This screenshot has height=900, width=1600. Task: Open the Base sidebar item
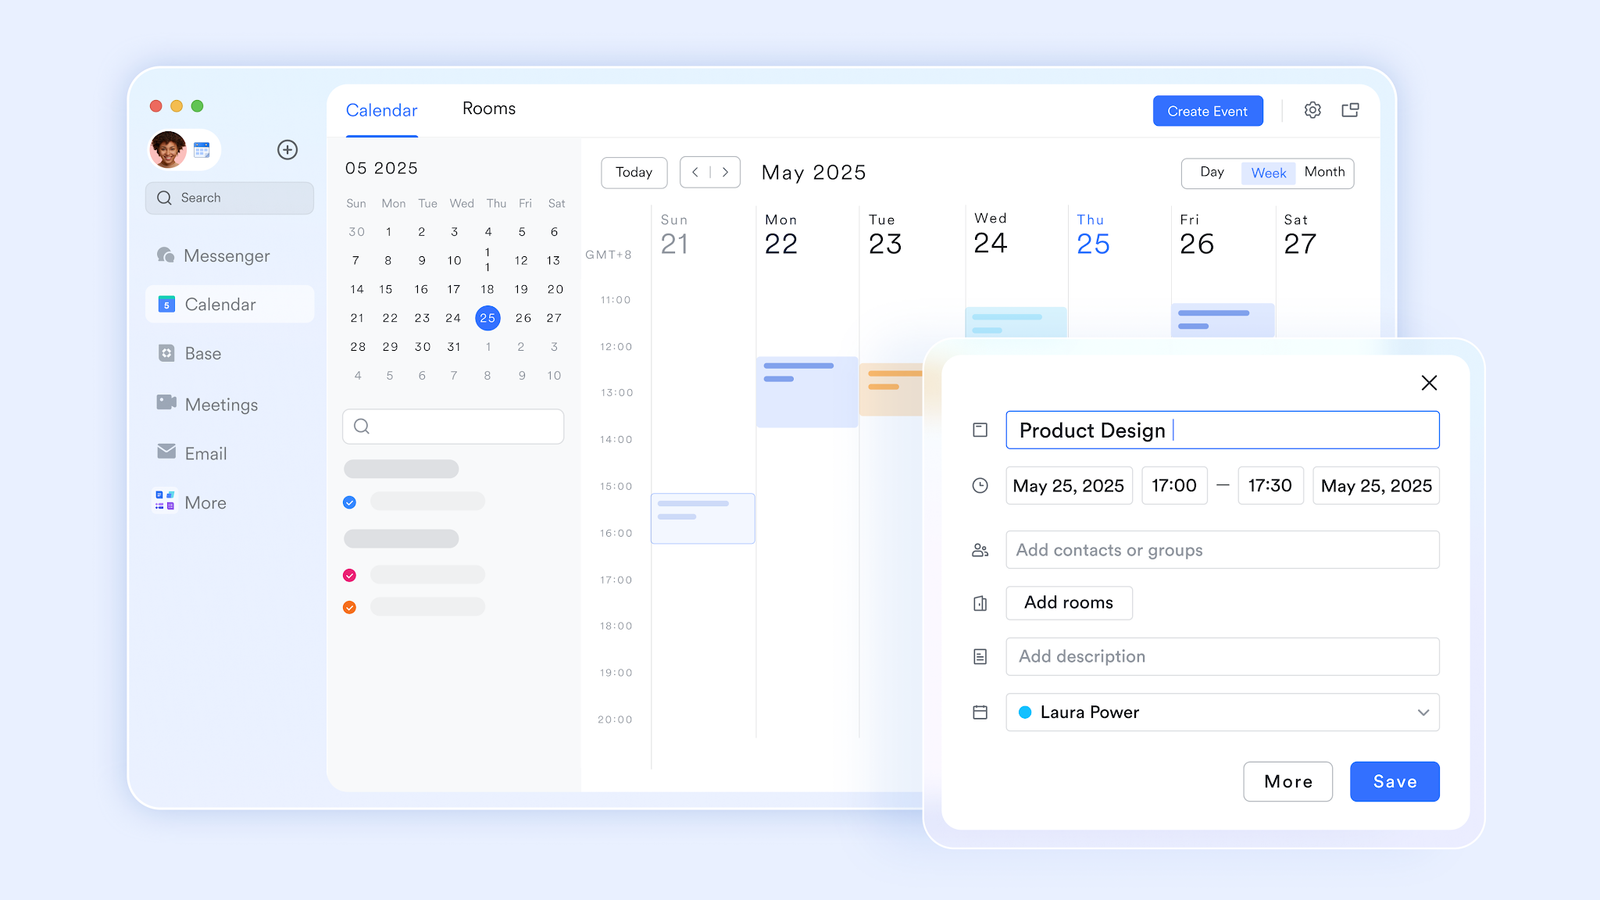pyautogui.click(x=202, y=354)
